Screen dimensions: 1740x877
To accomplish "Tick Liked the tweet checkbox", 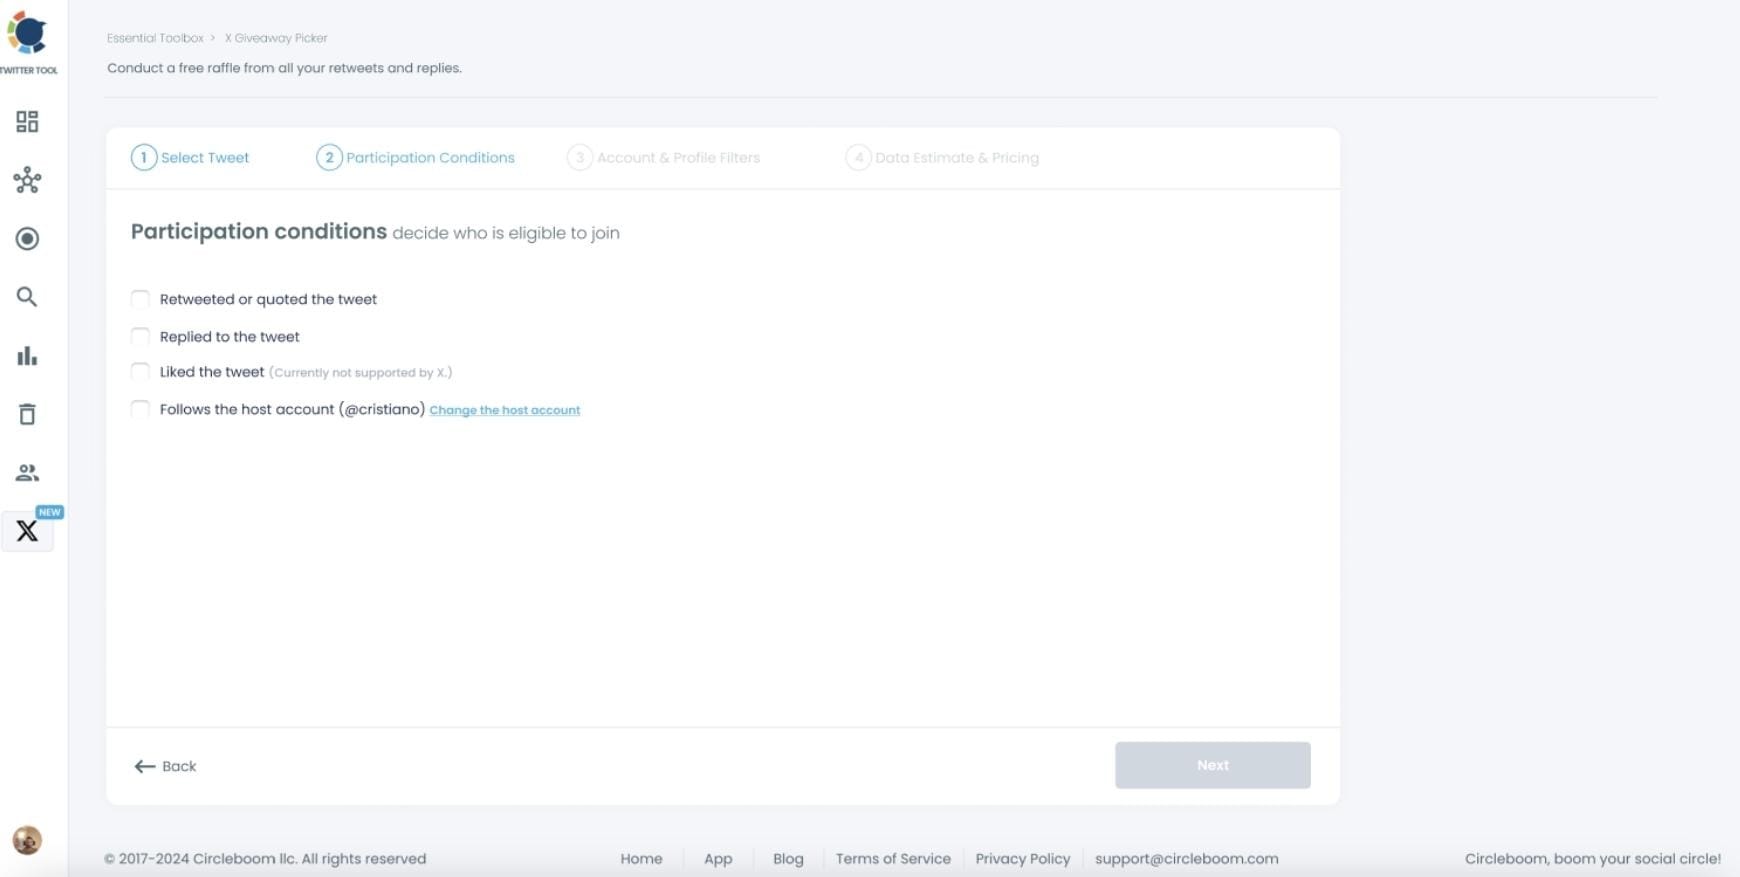I will [x=140, y=372].
